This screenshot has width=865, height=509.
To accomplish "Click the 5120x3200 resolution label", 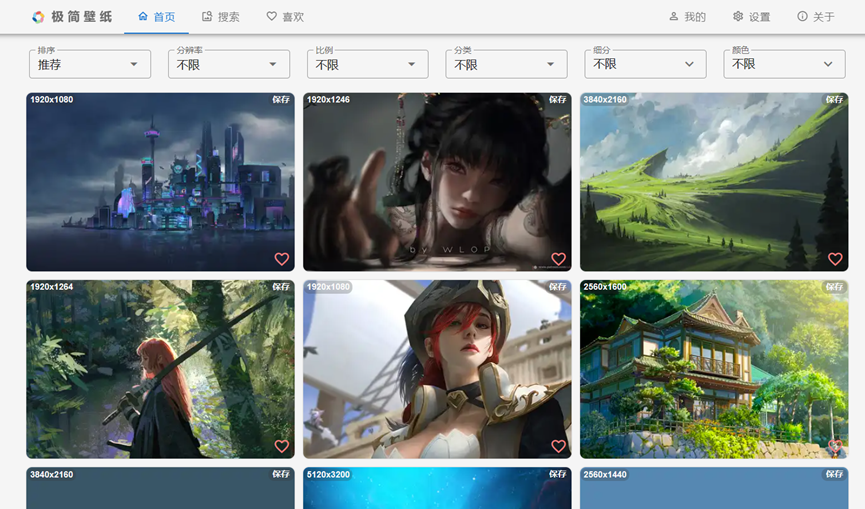I will 328,474.
